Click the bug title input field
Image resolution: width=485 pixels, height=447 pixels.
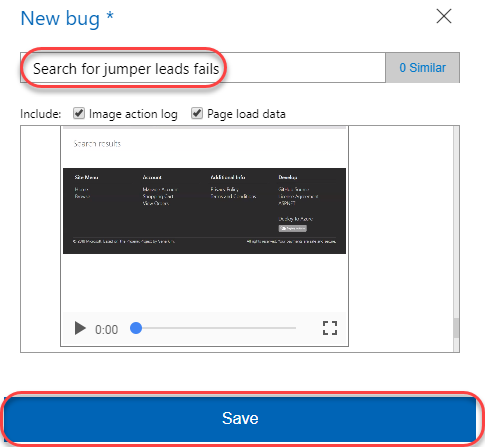(x=203, y=68)
